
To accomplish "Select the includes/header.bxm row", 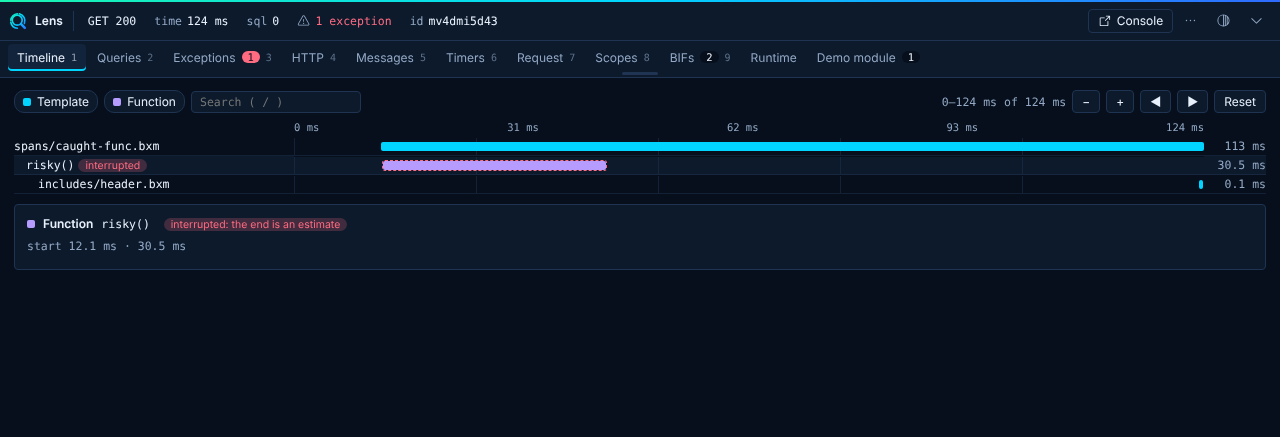I will (x=640, y=184).
